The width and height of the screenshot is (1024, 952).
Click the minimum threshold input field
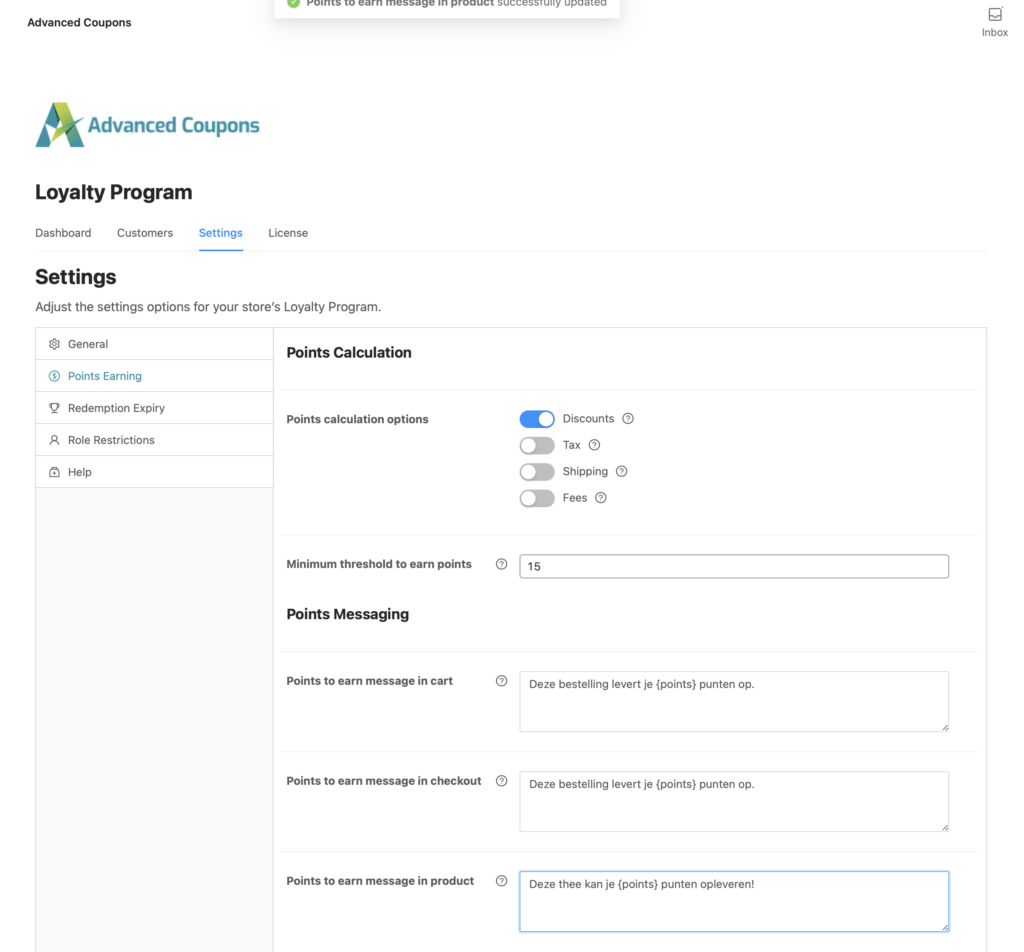(733, 566)
